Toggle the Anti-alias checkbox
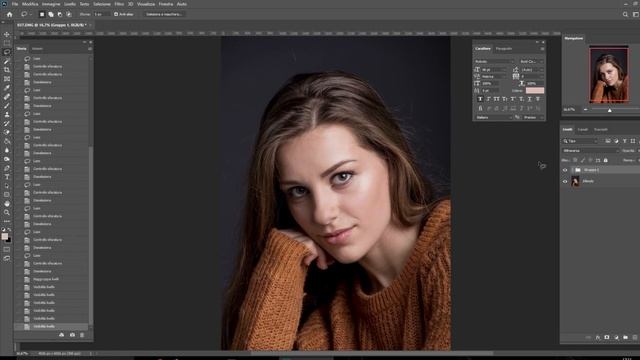The width and height of the screenshot is (640, 360). (116, 14)
